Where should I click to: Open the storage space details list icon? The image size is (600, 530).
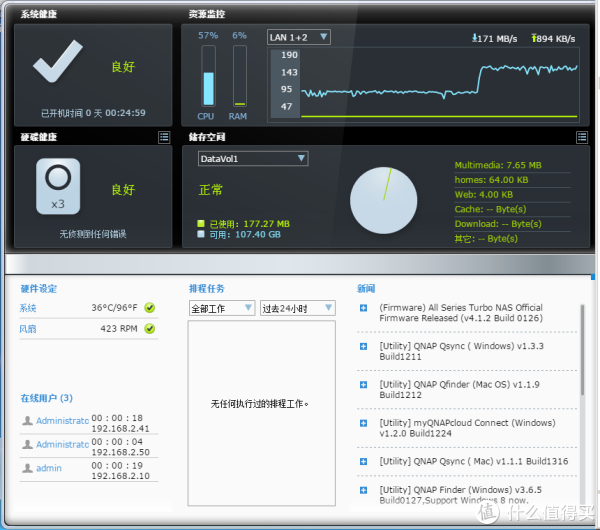tap(581, 137)
